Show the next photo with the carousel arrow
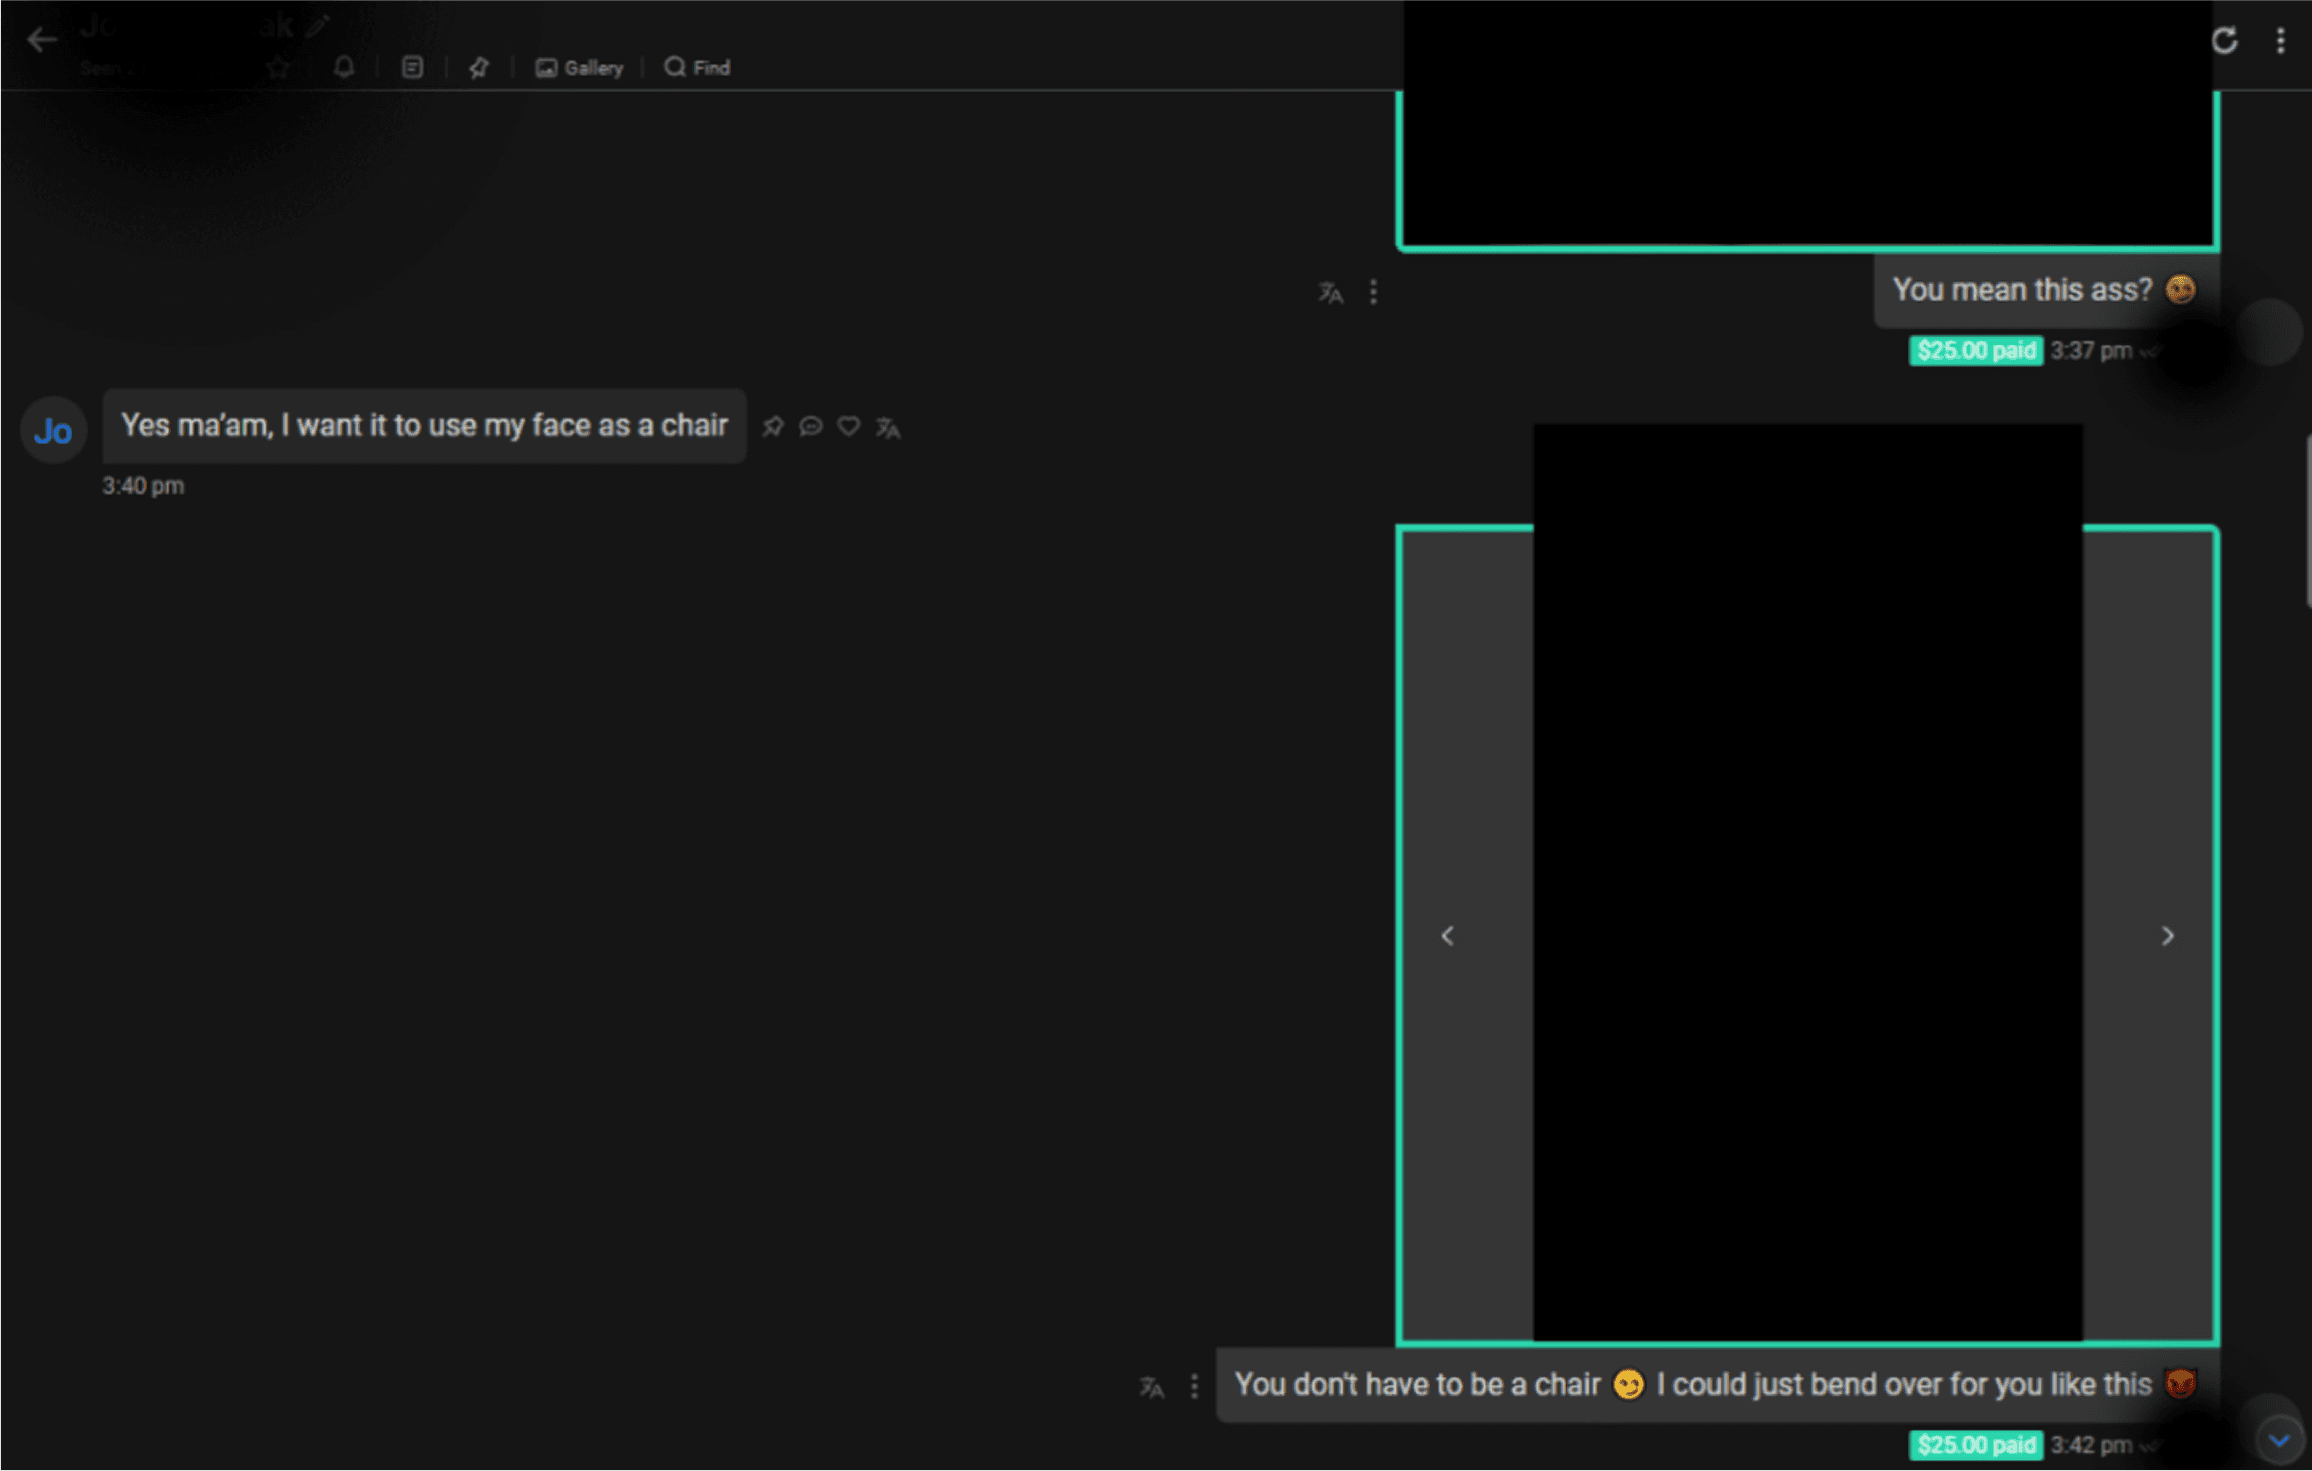The image size is (2312, 1471). [2167, 936]
